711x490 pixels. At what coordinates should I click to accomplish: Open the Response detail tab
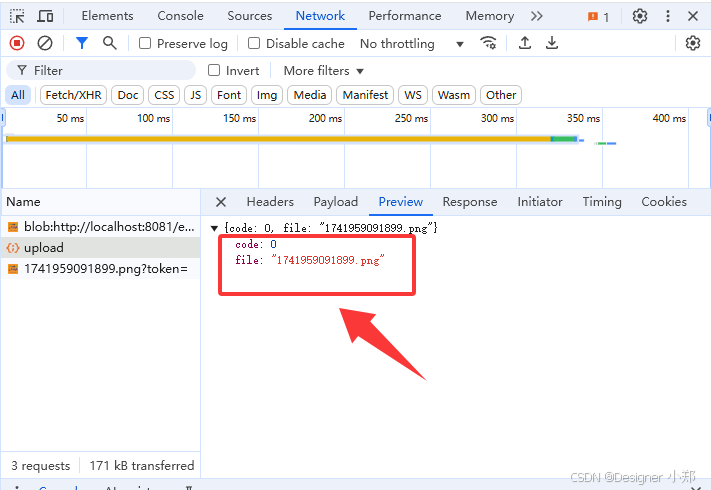(470, 202)
